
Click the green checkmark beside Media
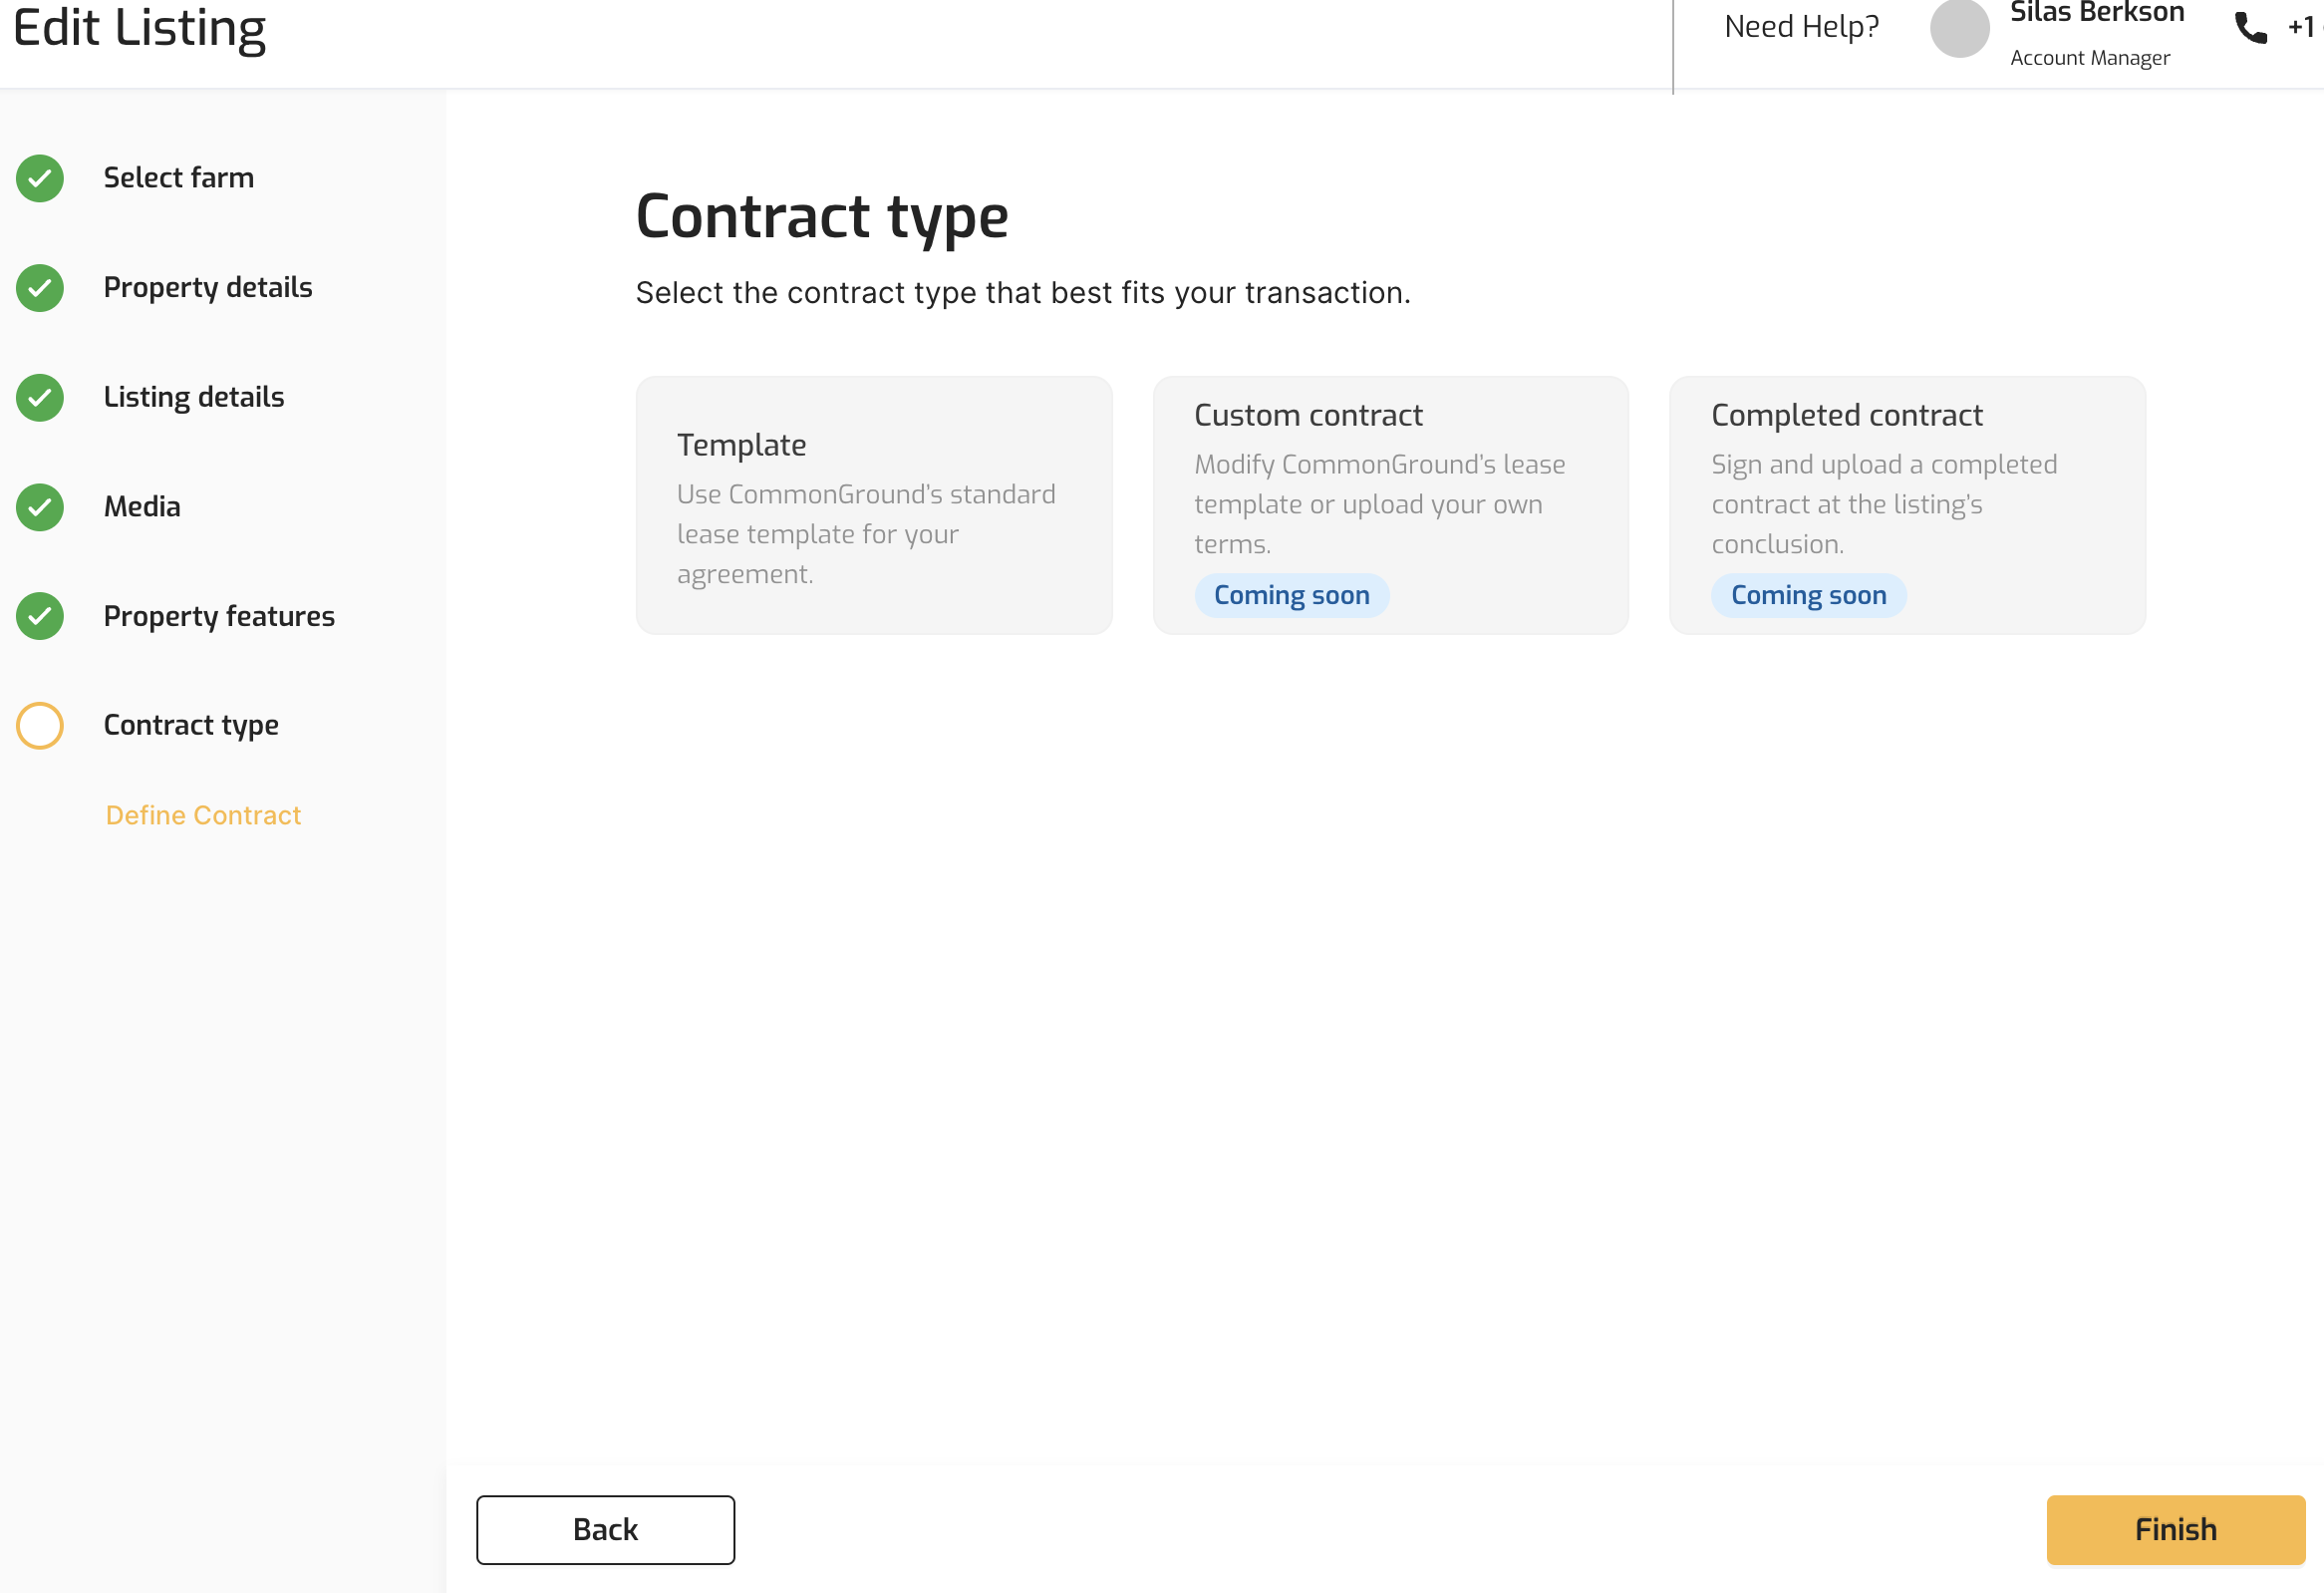point(40,507)
